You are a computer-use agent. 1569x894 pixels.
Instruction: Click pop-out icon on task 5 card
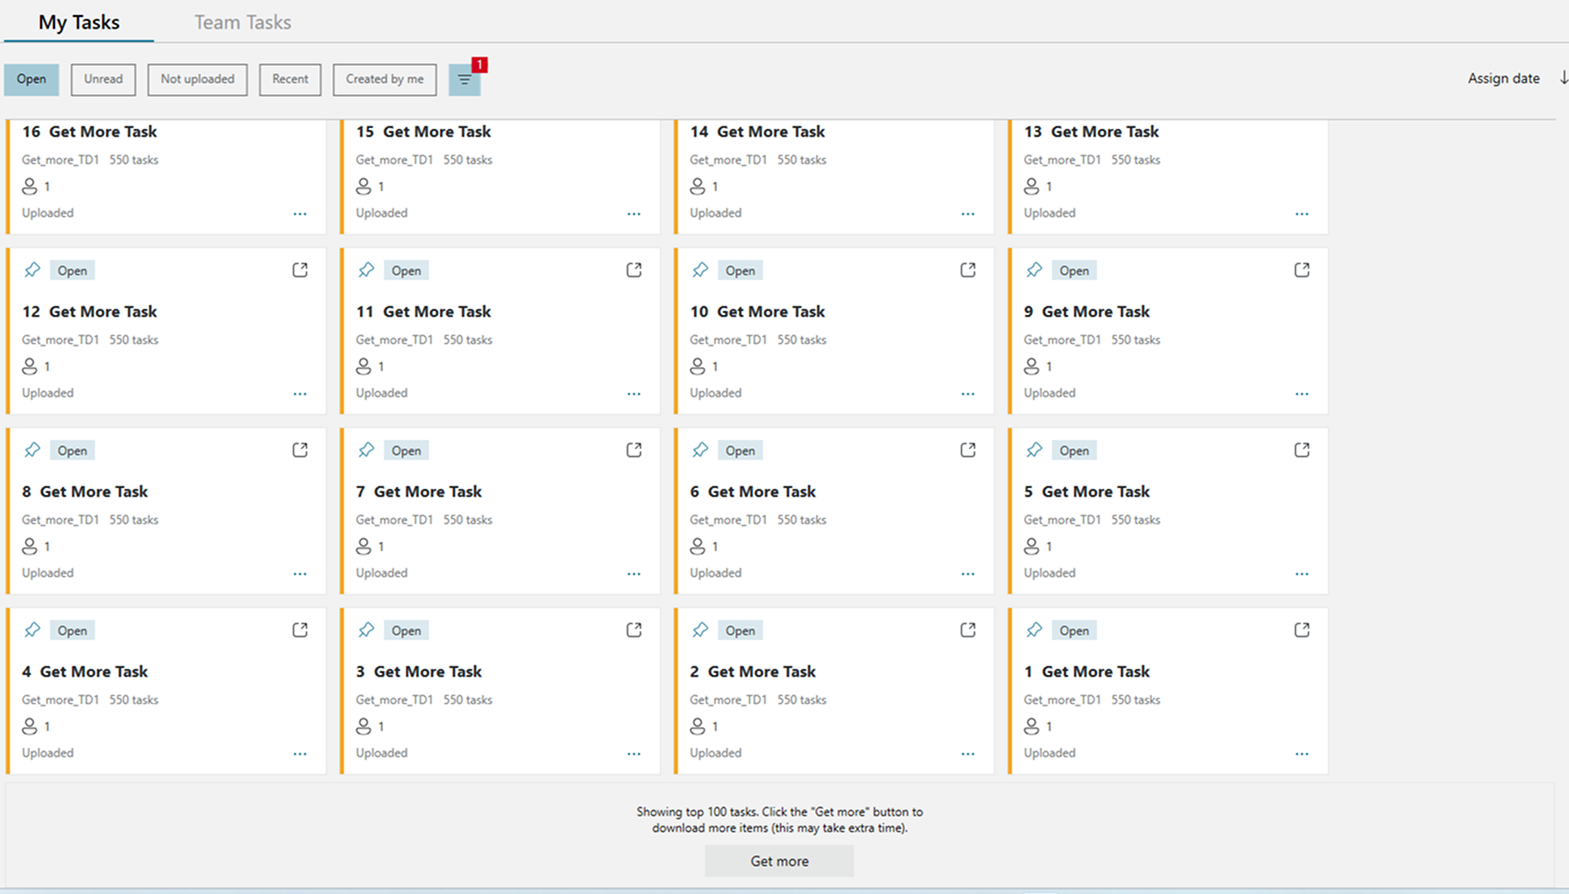(1302, 450)
